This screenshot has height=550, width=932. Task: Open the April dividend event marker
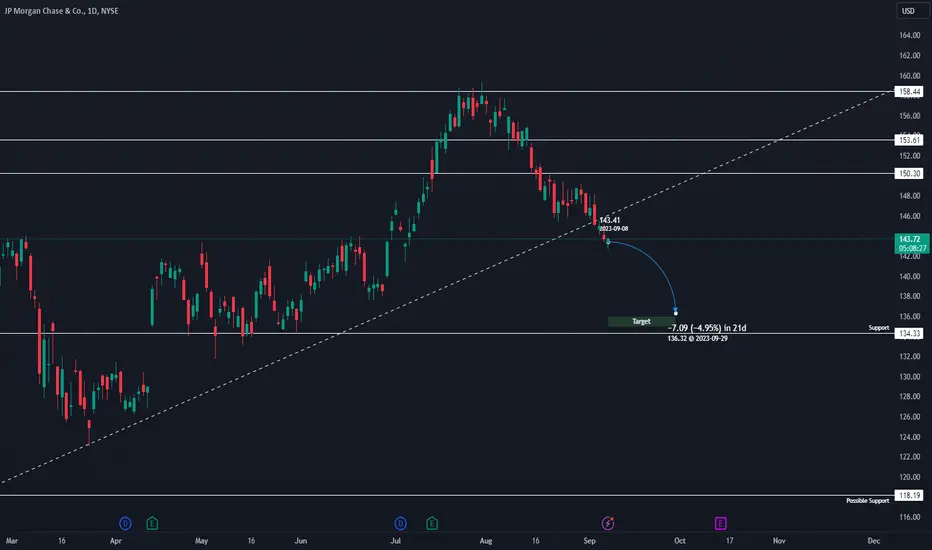click(125, 523)
